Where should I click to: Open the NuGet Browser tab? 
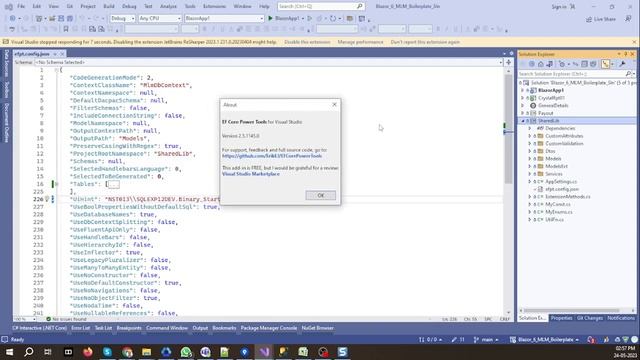tap(318, 328)
